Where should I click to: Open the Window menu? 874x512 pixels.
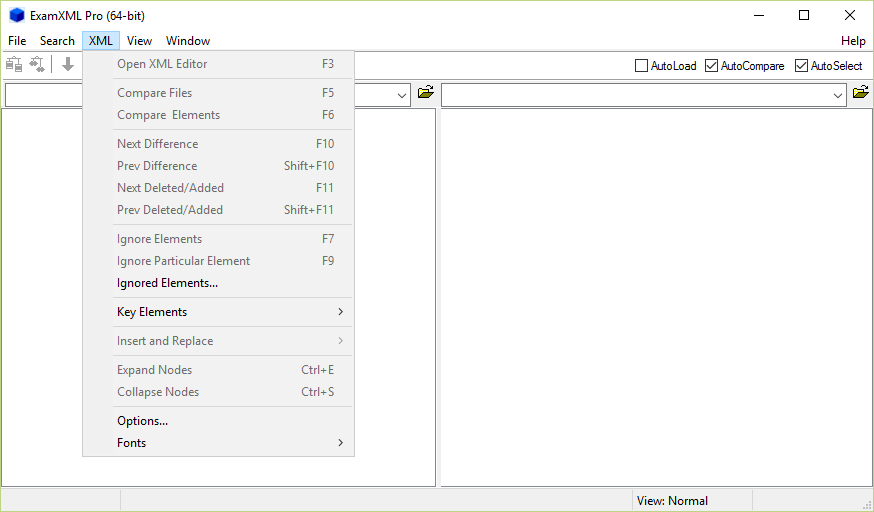point(188,41)
